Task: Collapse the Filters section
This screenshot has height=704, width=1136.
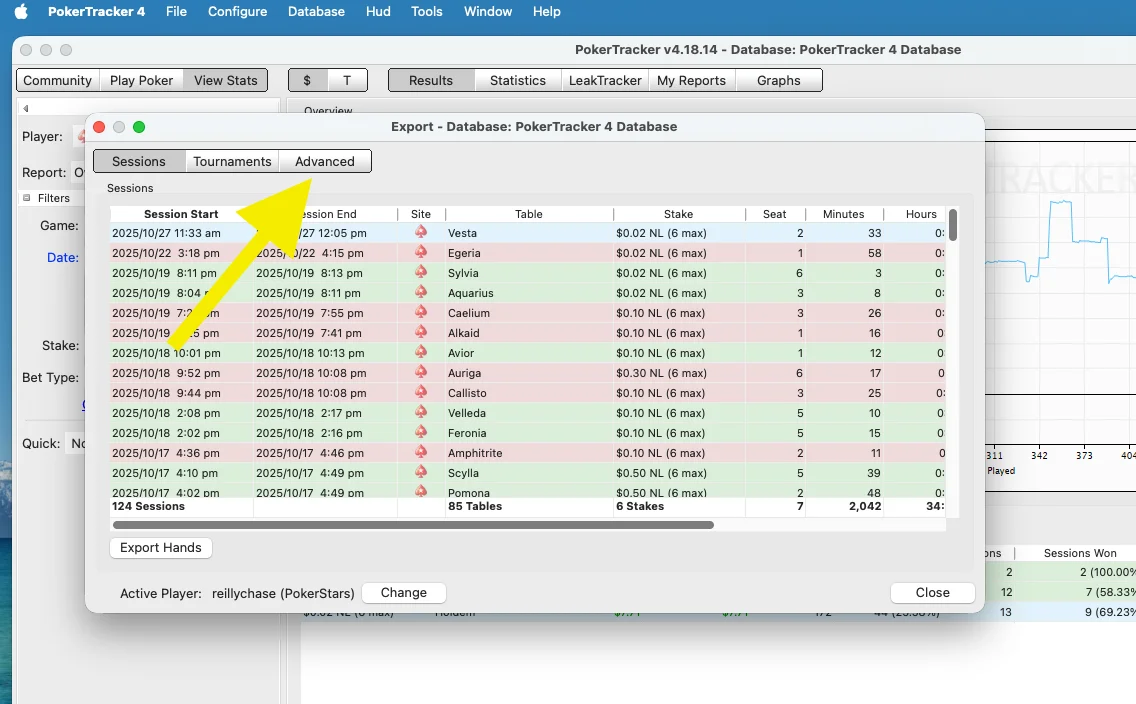Action: point(27,198)
